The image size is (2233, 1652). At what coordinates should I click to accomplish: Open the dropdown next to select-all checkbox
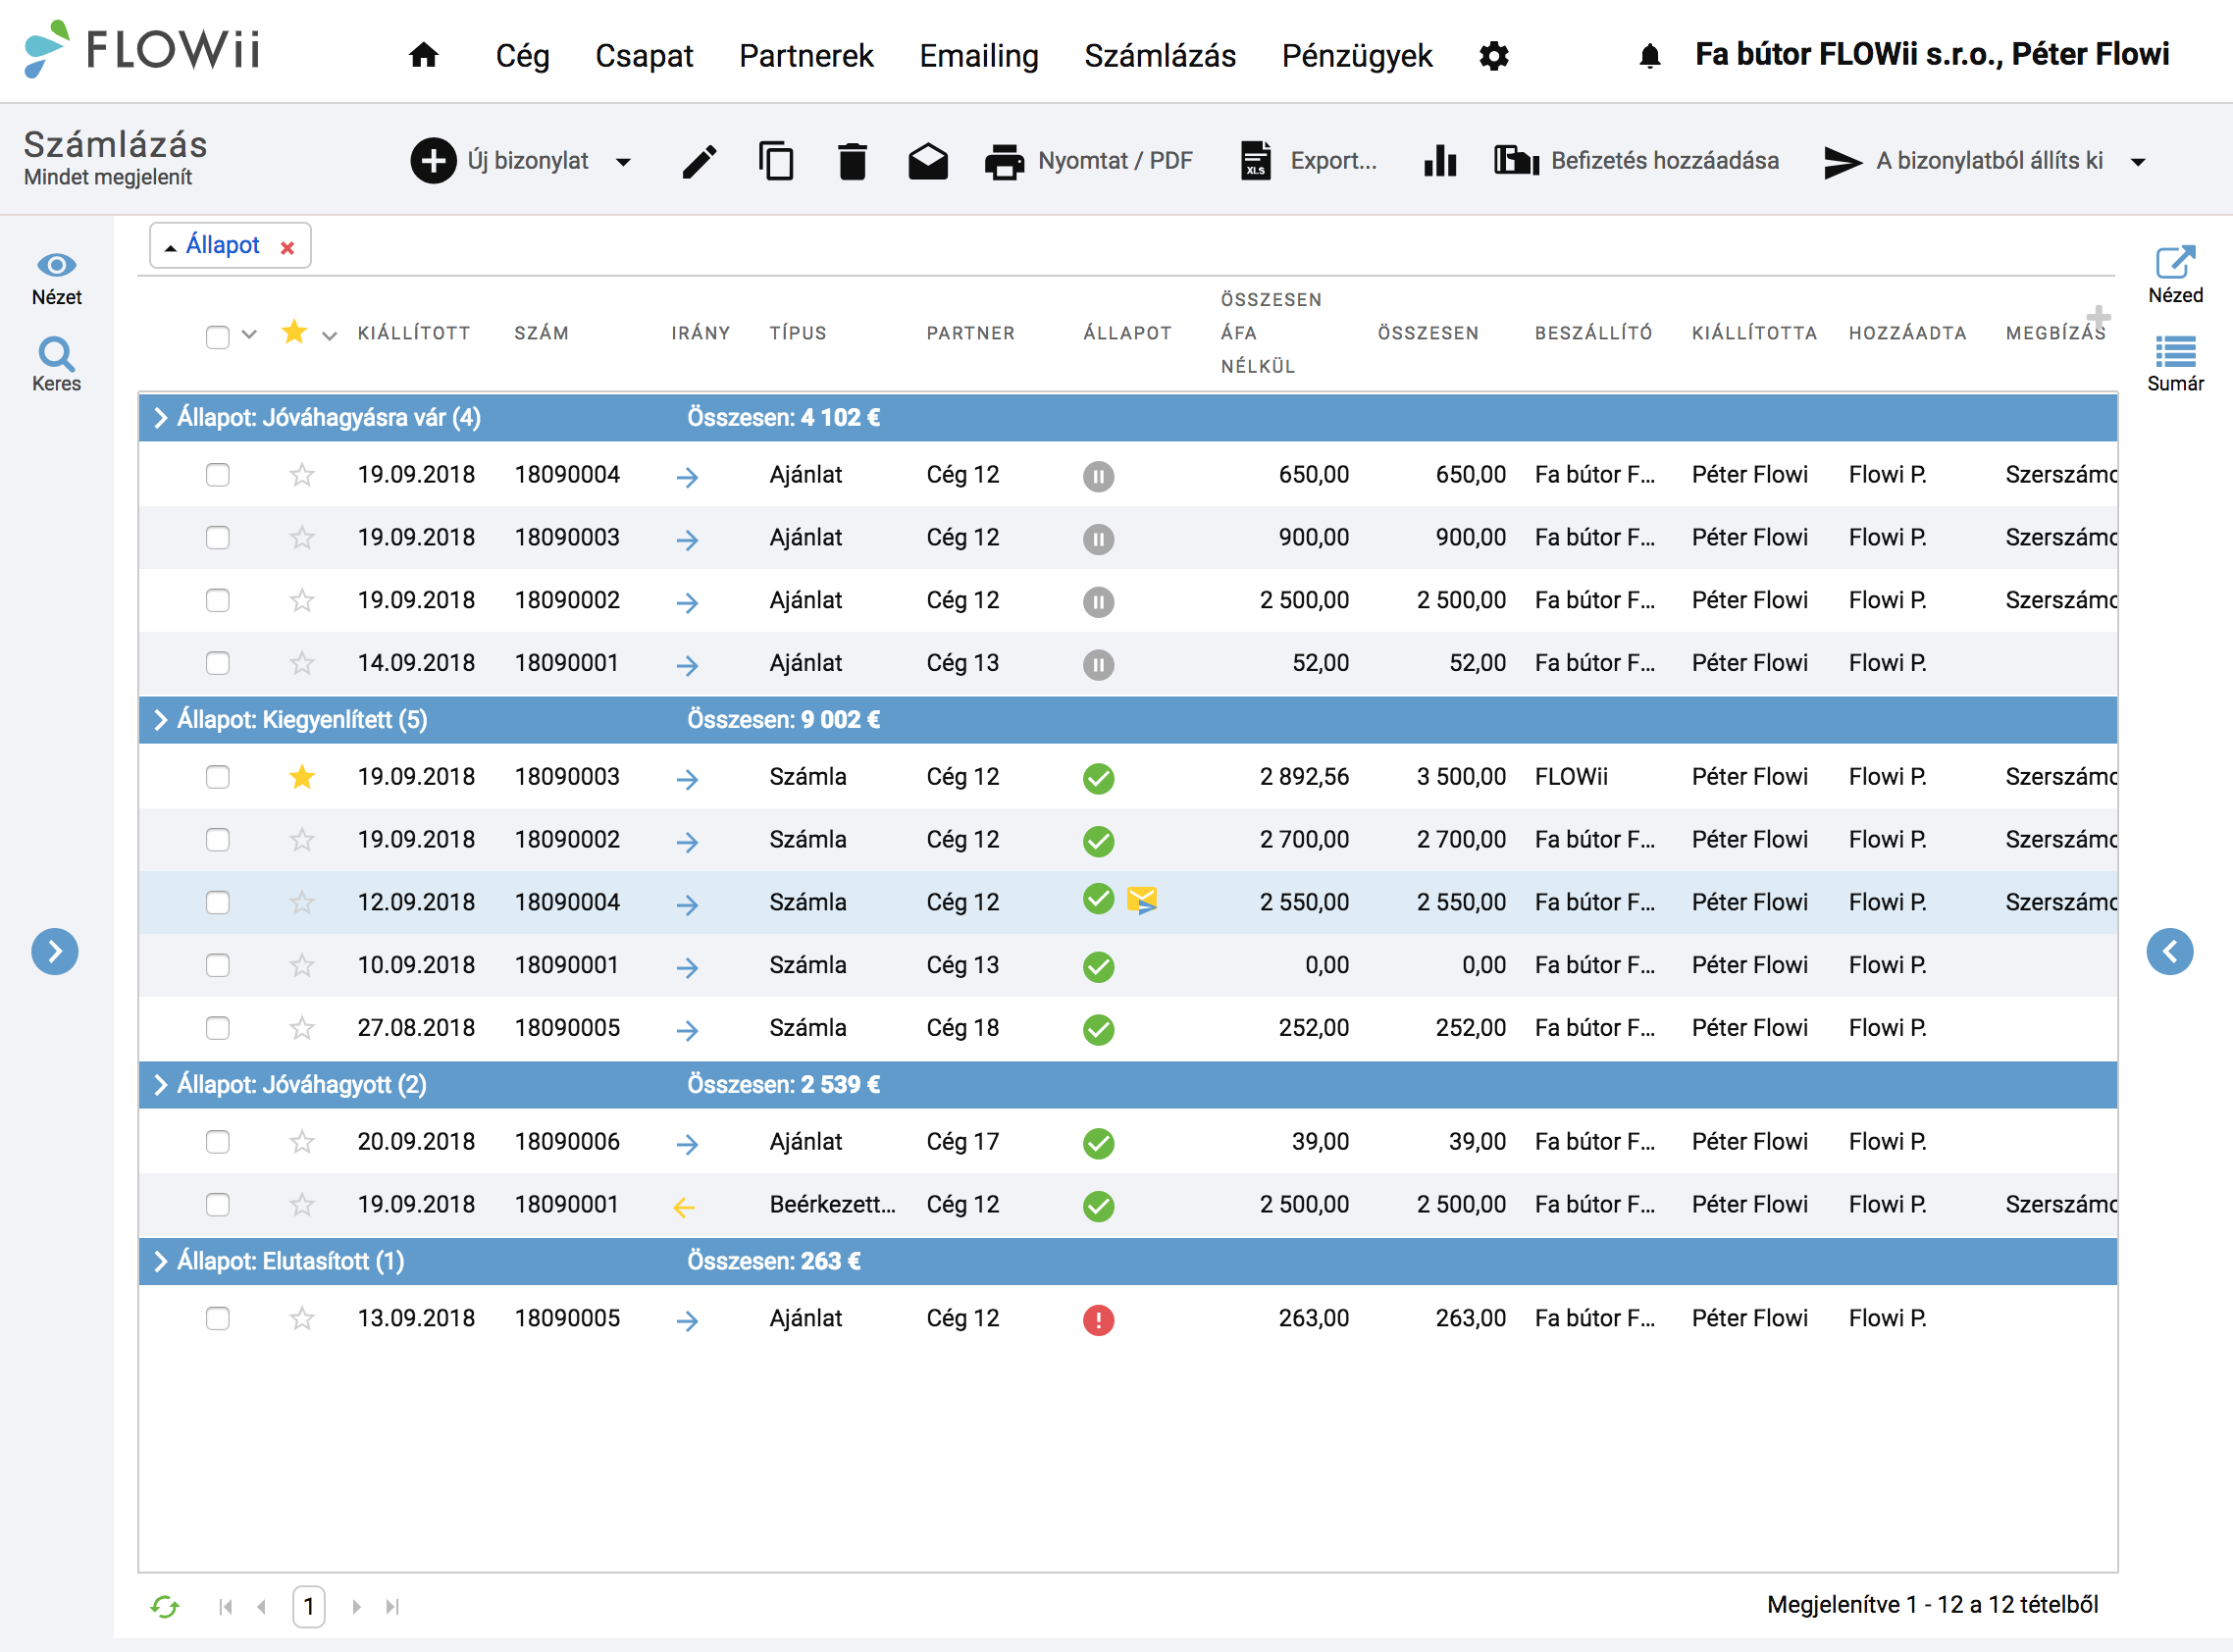[249, 334]
